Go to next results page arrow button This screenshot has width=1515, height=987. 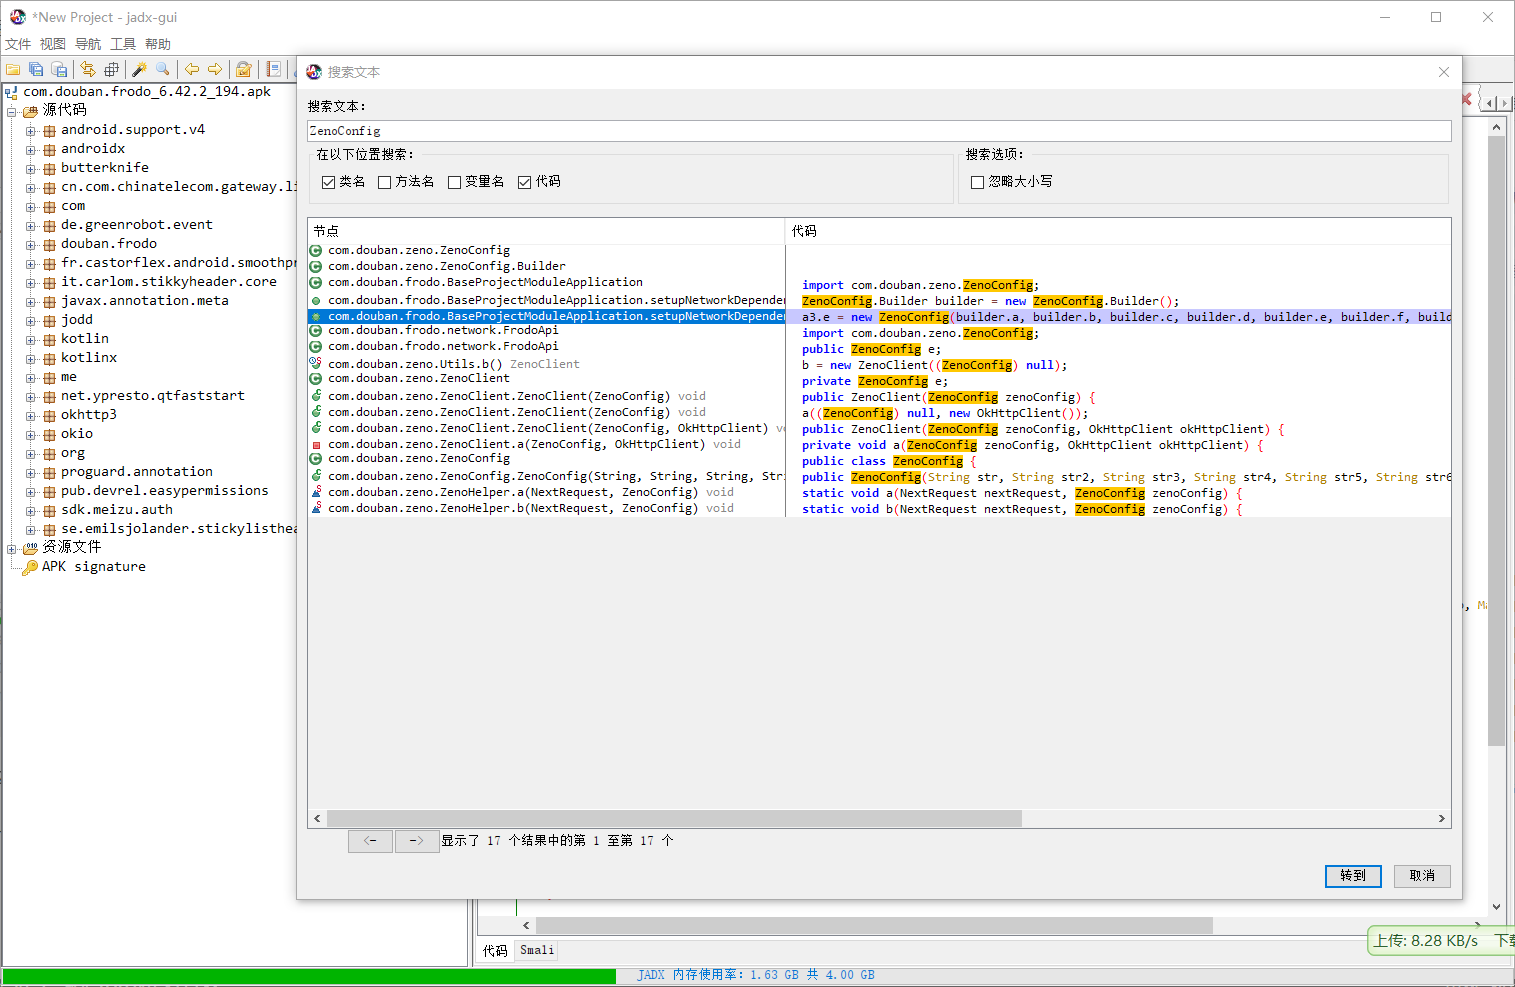coord(417,841)
